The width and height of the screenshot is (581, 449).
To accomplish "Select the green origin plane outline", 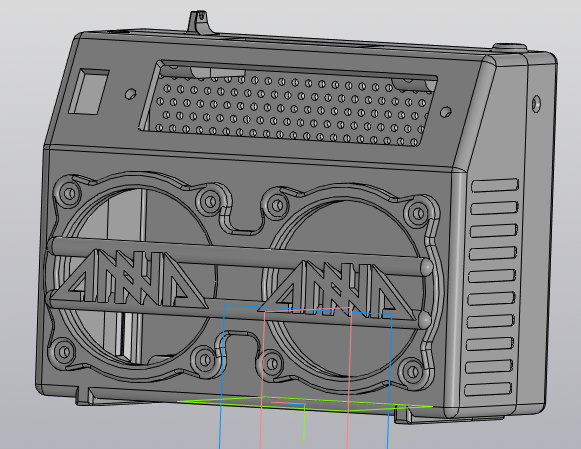I will (305, 404).
